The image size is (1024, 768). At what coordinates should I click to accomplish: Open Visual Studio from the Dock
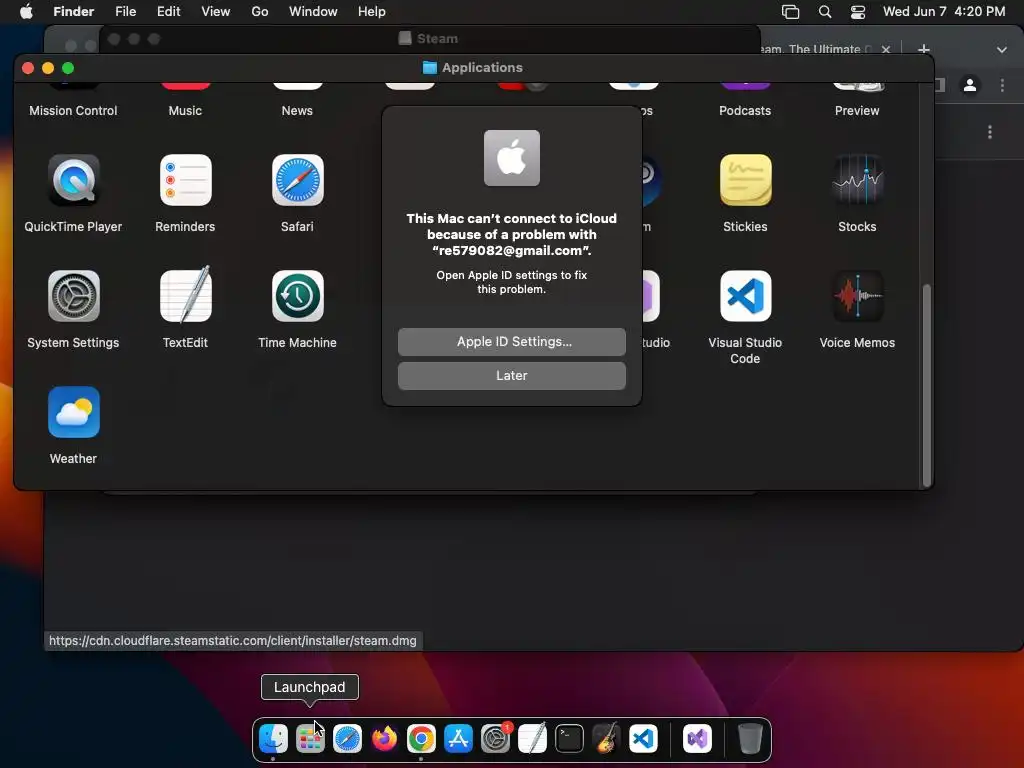tap(697, 739)
